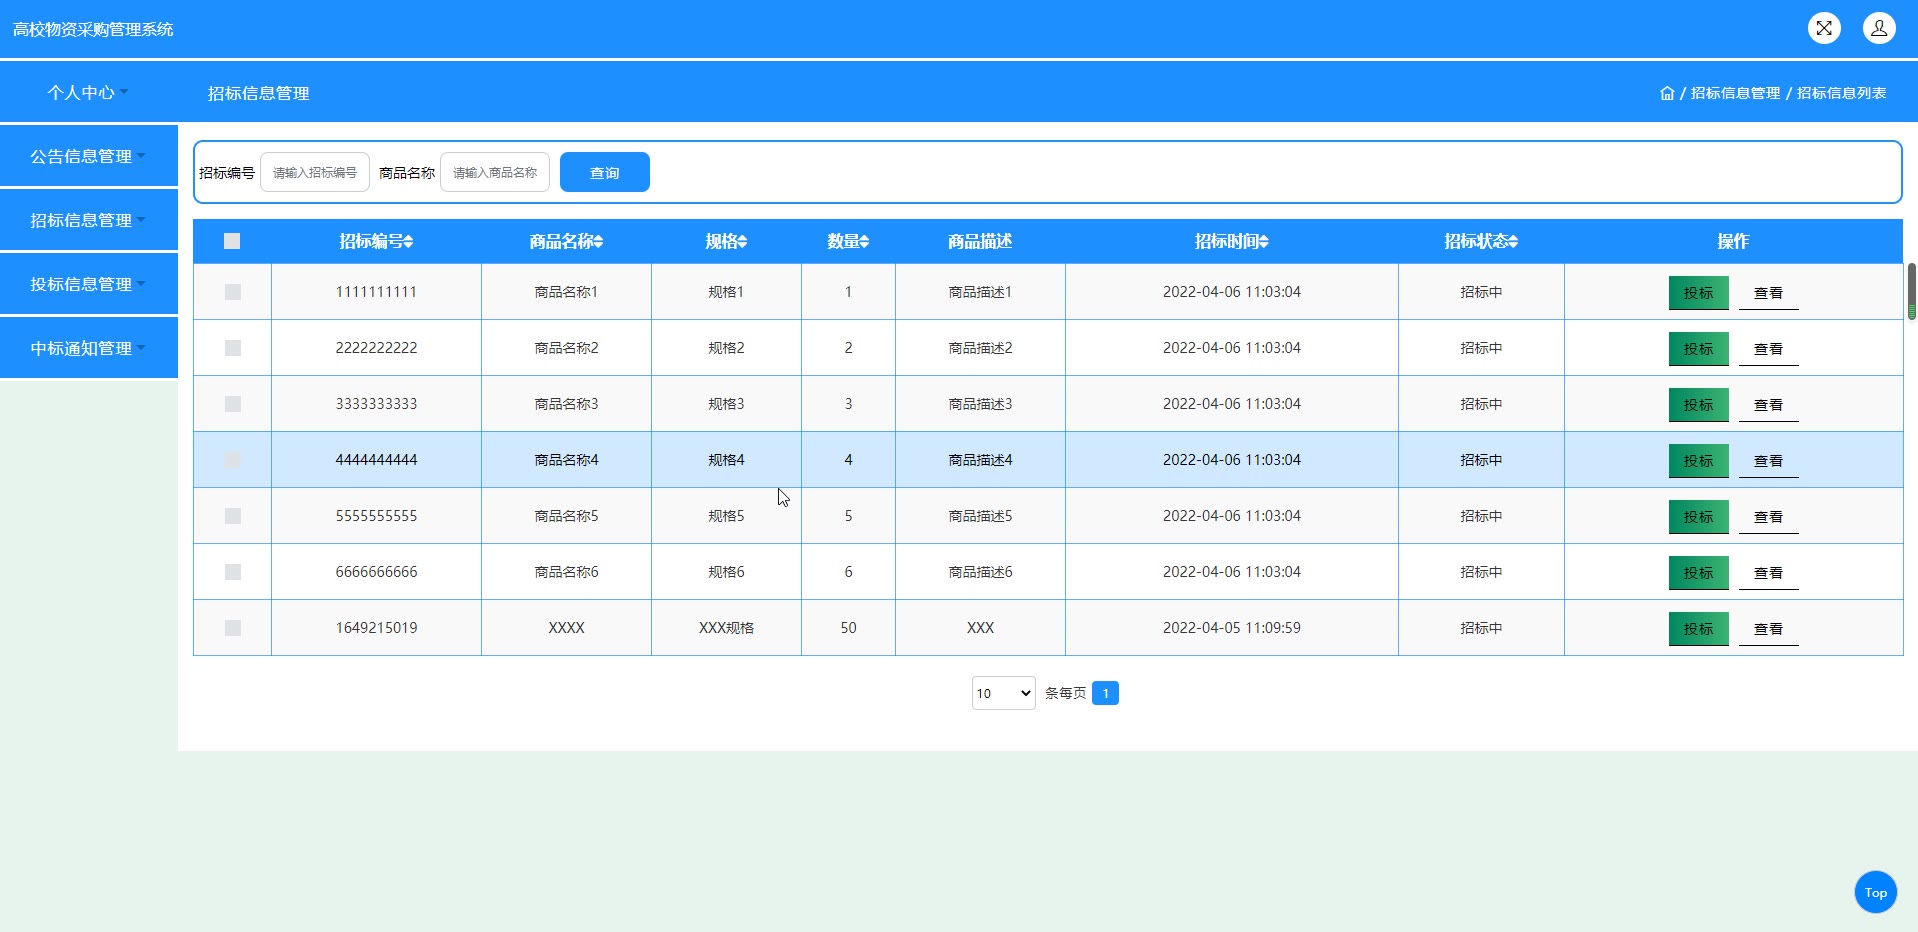
Task: Click 投标 button for row 2222222222
Action: pyautogui.click(x=1698, y=349)
